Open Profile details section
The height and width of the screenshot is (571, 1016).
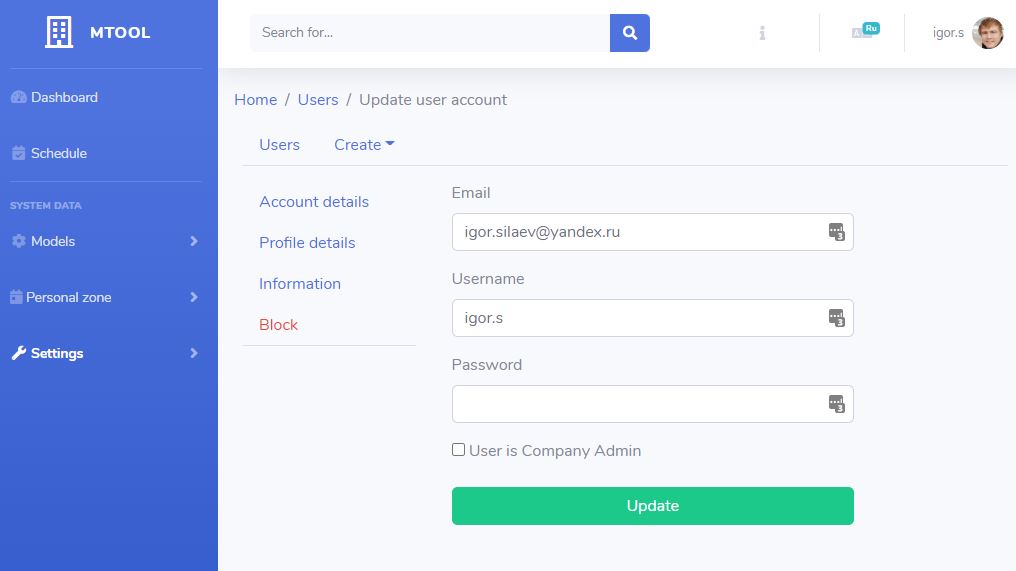(x=307, y=242)
